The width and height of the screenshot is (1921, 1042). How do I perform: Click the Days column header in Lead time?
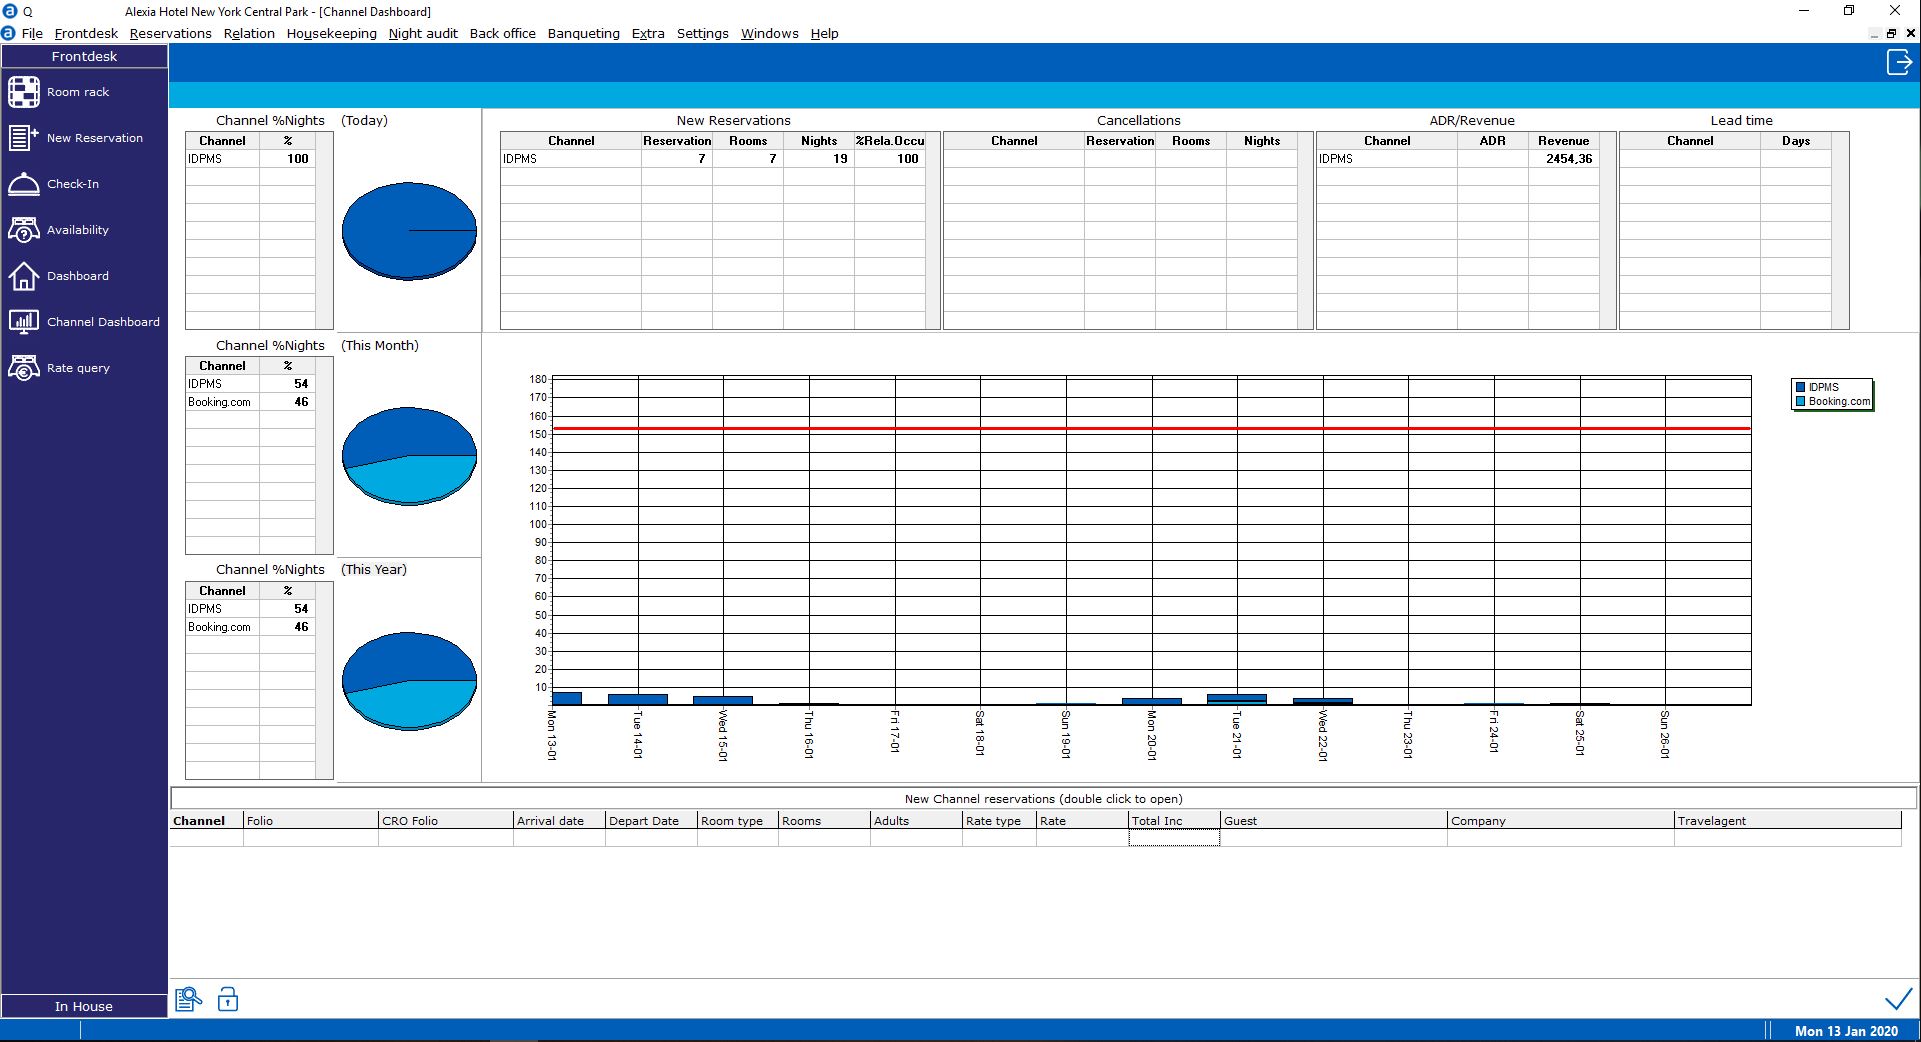[1796, 141]
